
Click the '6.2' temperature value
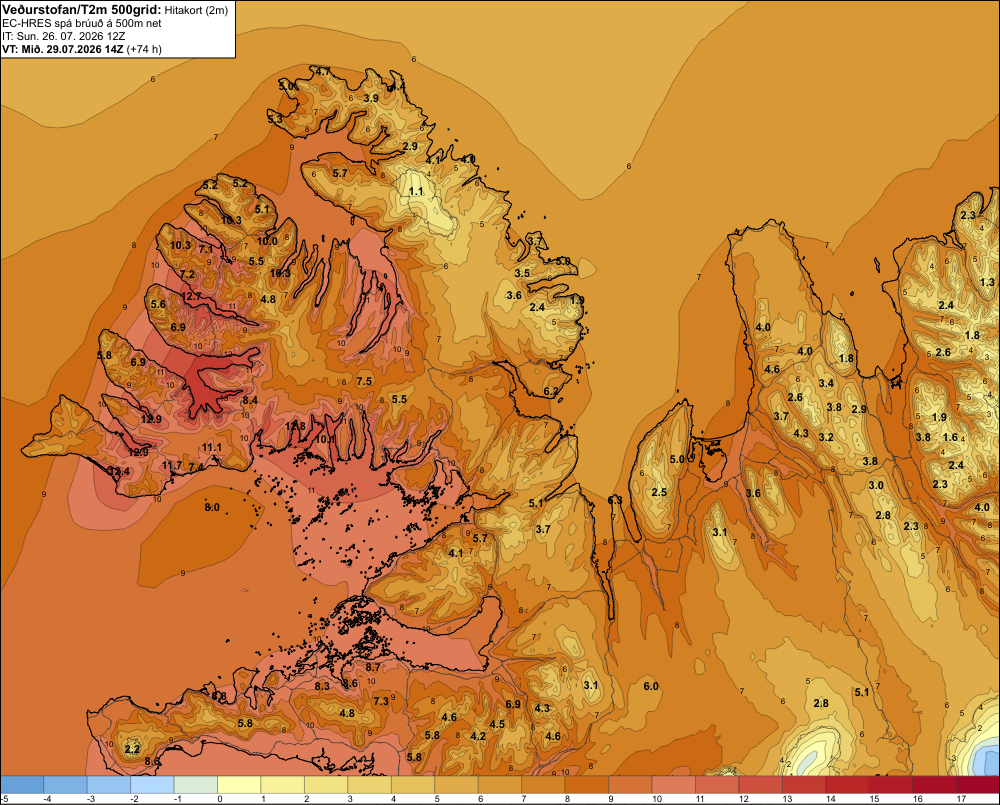pos(551,391)
